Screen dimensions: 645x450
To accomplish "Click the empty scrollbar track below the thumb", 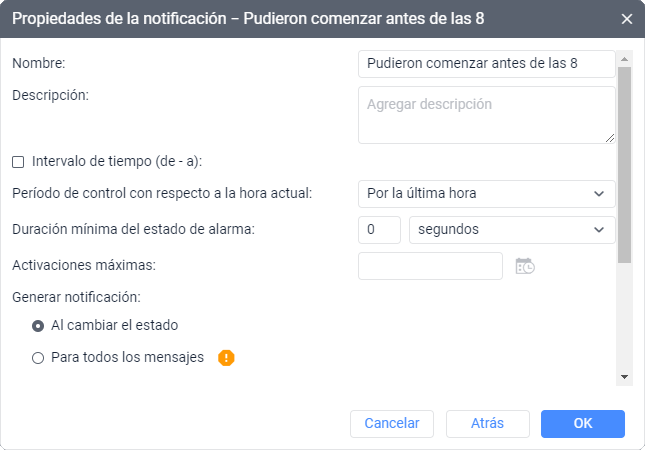I will tap(624, 317).
